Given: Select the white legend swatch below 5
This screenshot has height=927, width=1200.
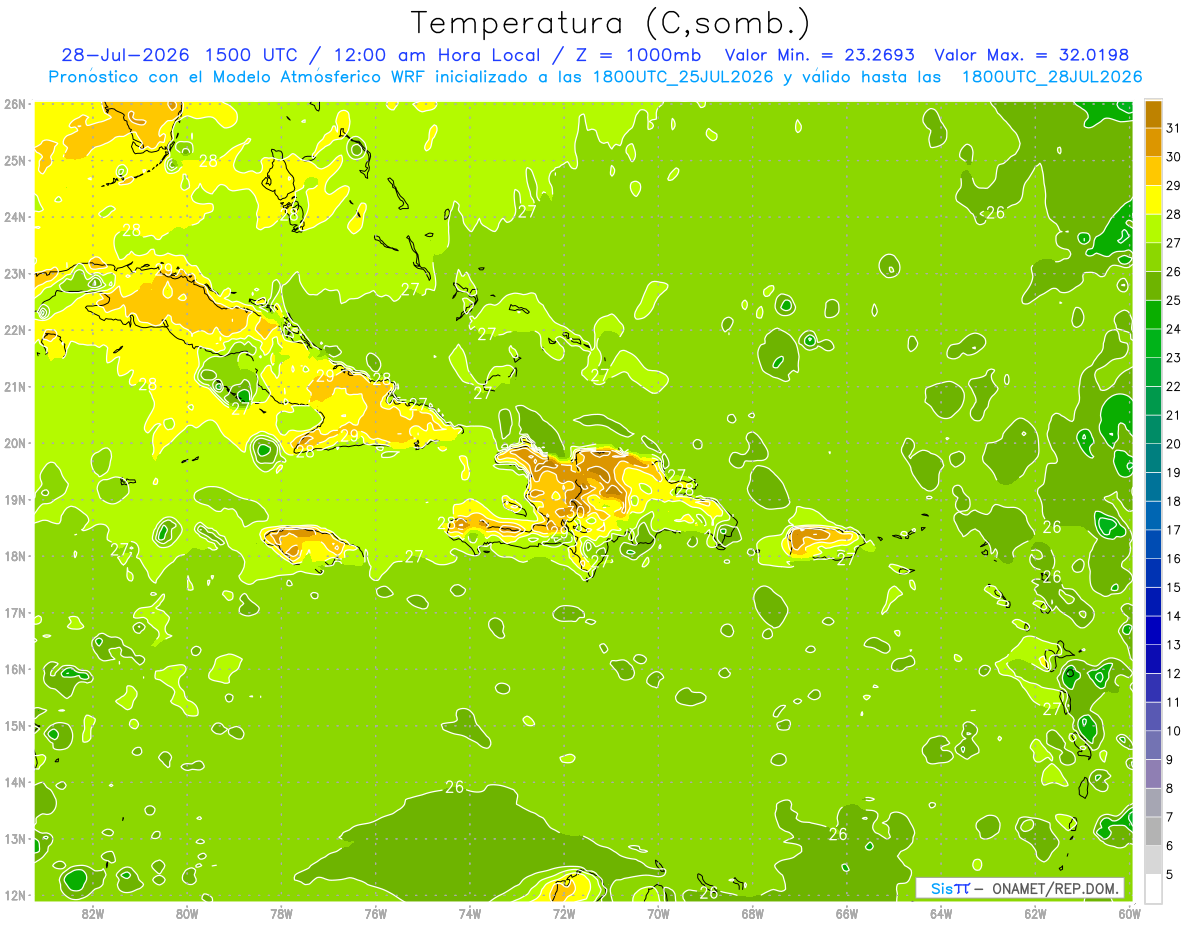Looking at the screenshot, I should pos(1153,888).
